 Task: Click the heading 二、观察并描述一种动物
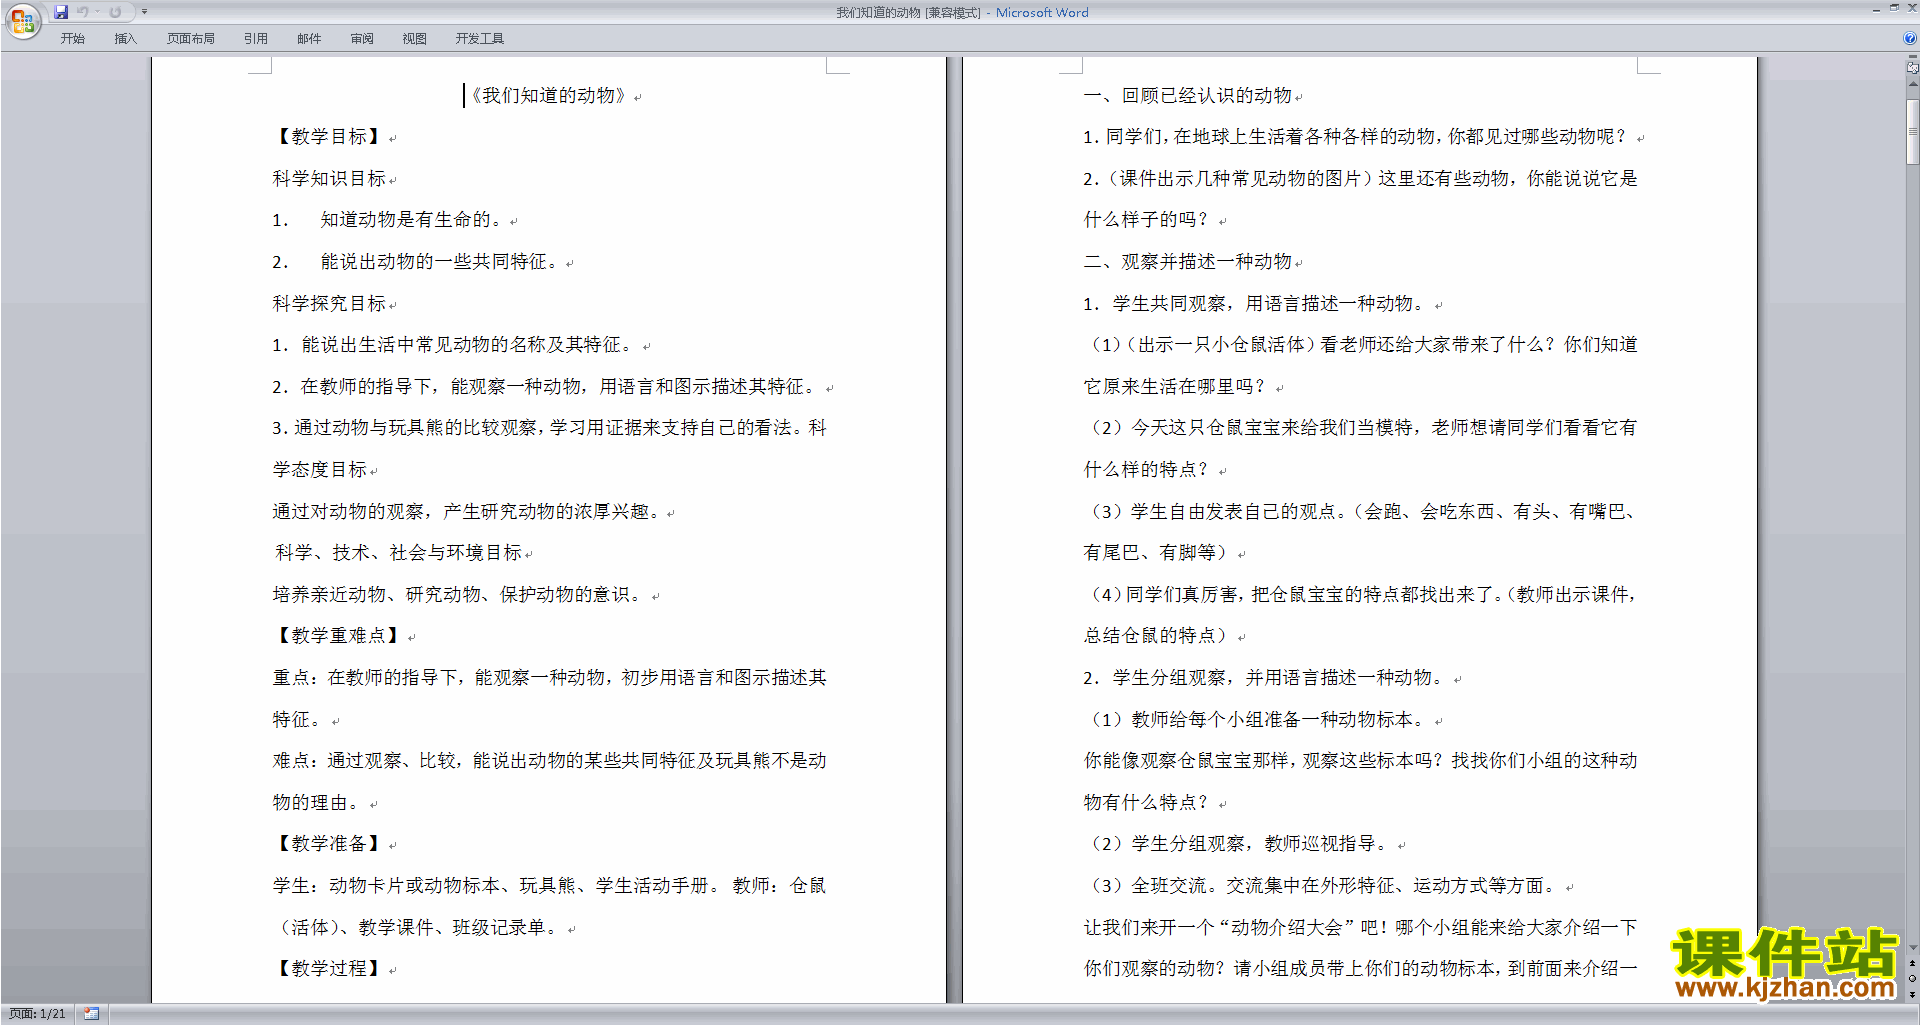(x=1188, y=262)
